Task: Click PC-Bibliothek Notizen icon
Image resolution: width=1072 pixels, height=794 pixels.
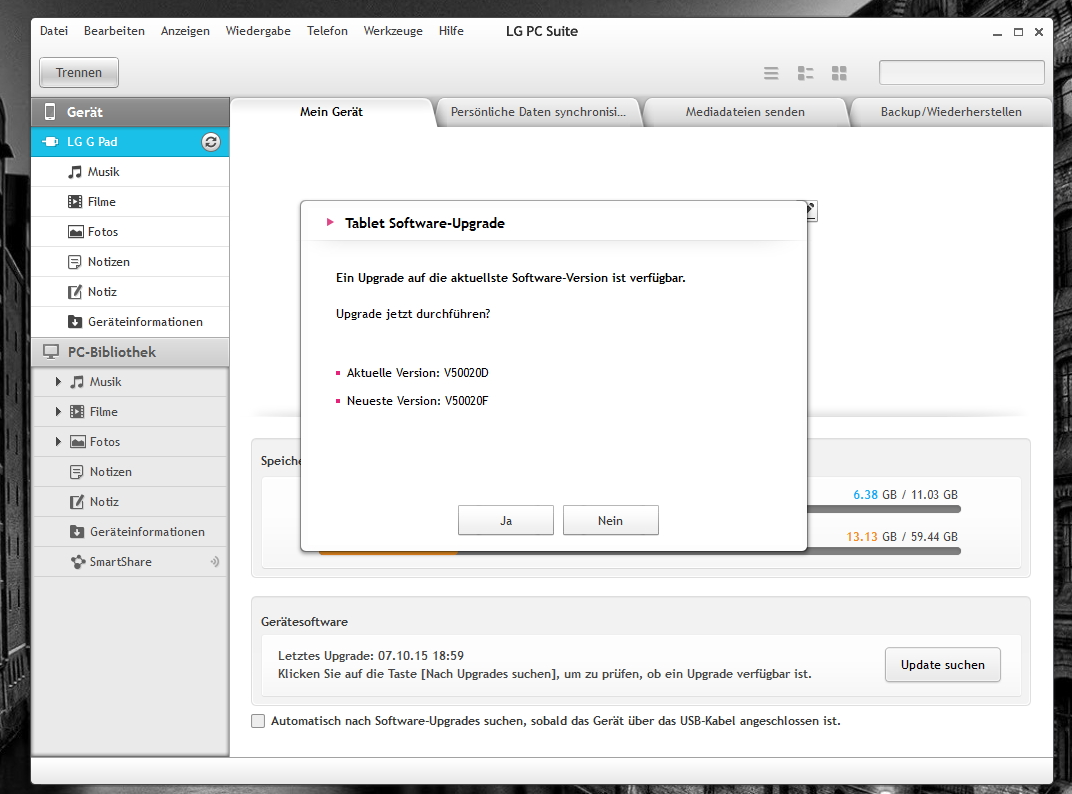Action: tap(77, 472)
